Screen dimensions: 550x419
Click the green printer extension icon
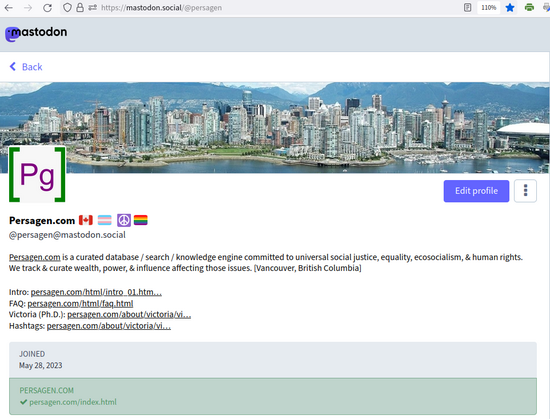pyautogui.click(x=529, y=7)
